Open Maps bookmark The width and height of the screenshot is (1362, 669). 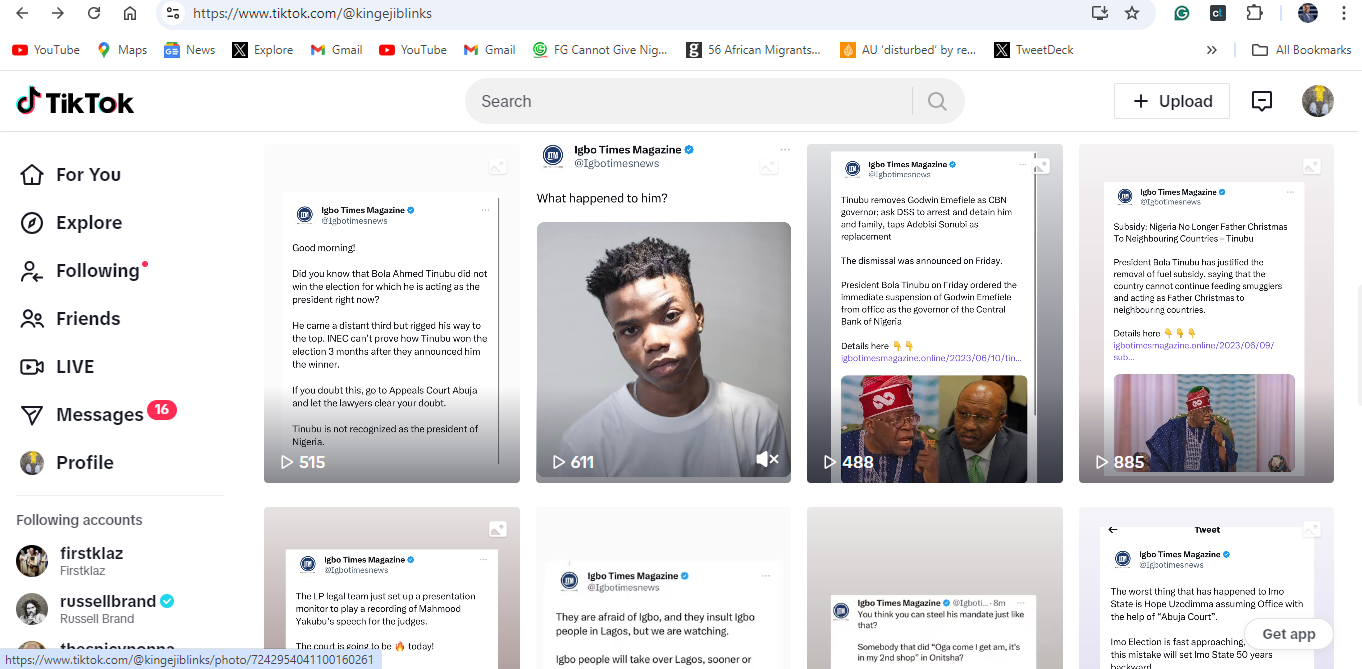tap(122, 50)
